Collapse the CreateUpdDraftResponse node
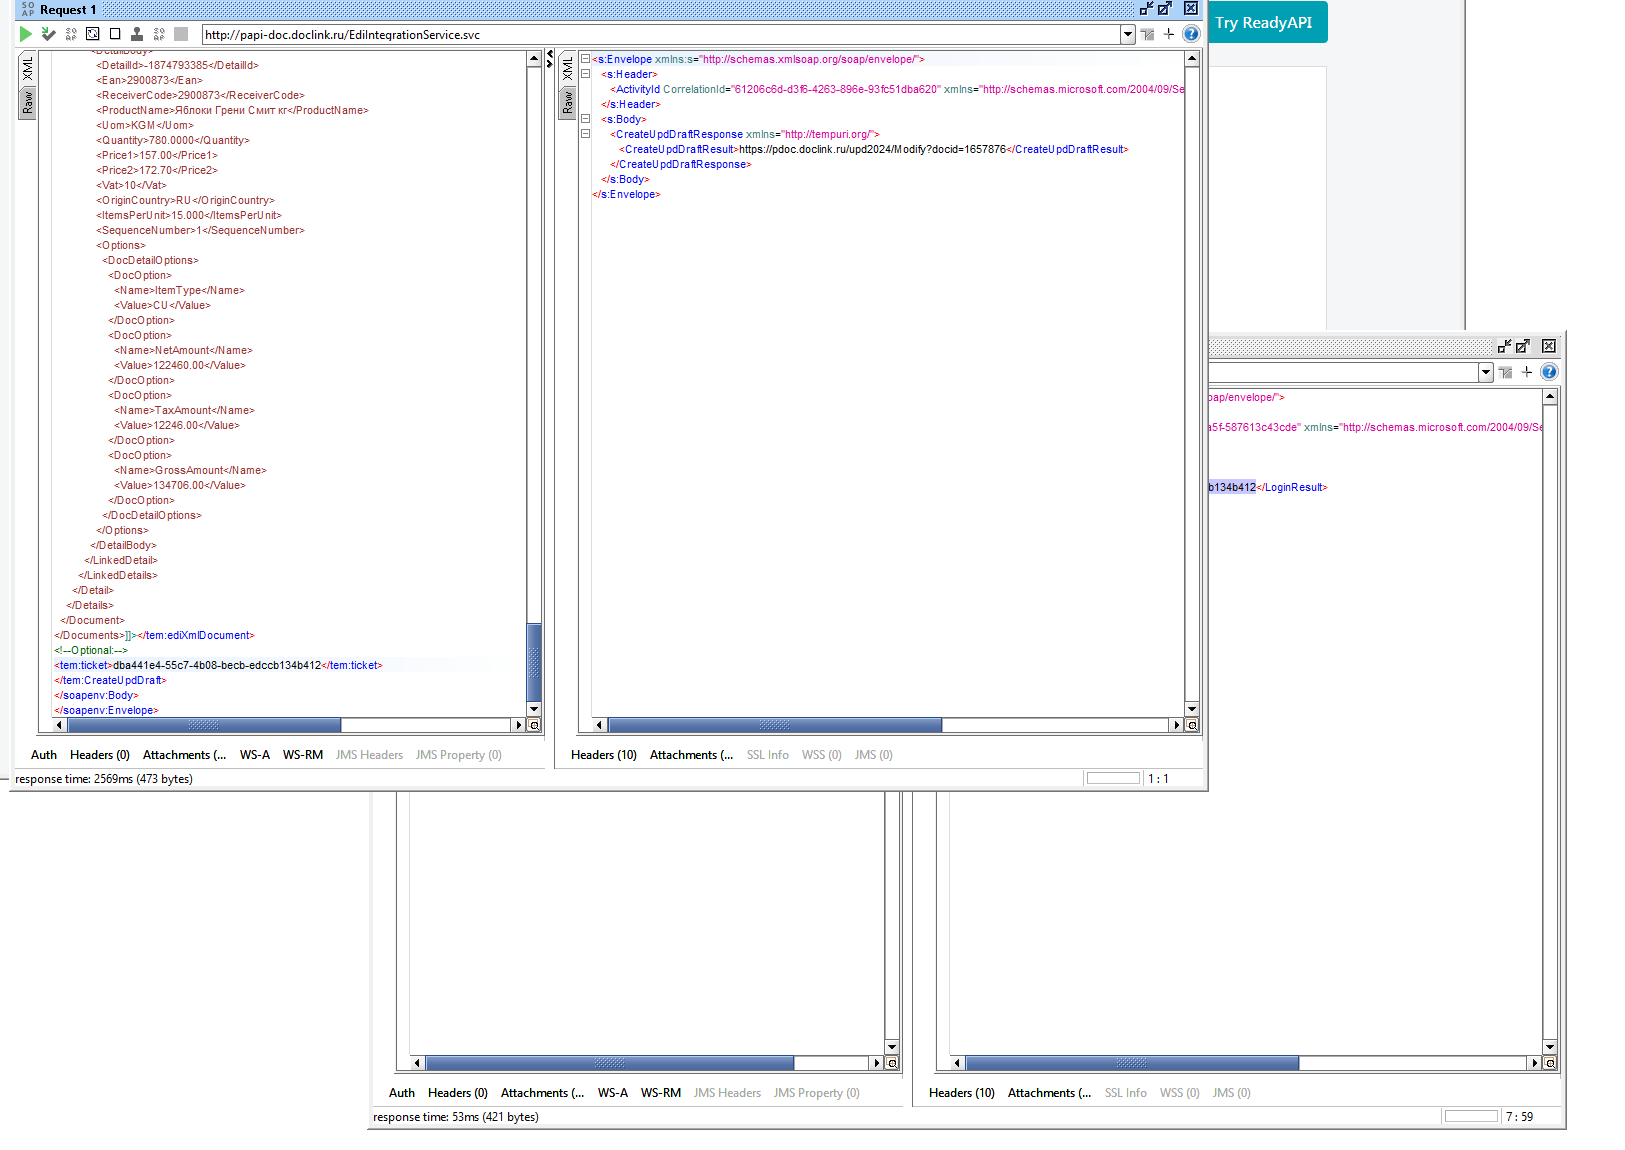 point(585,134)
